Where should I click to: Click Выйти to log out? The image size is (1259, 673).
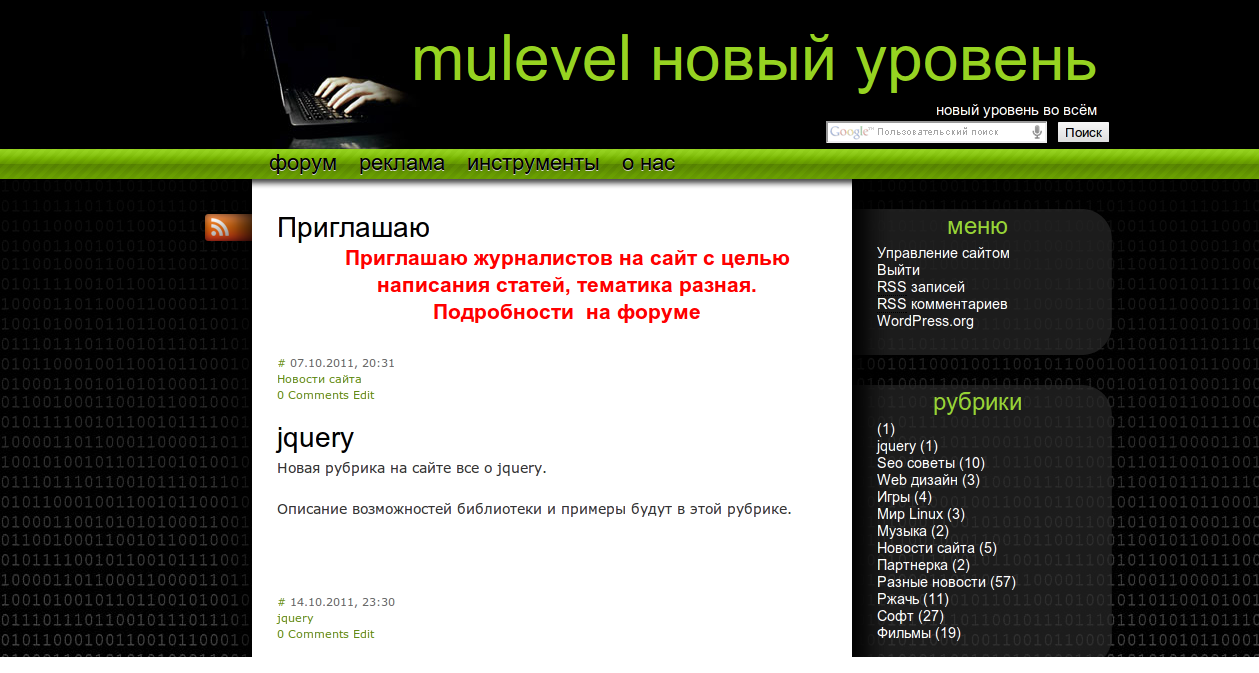tap(898, 270)
